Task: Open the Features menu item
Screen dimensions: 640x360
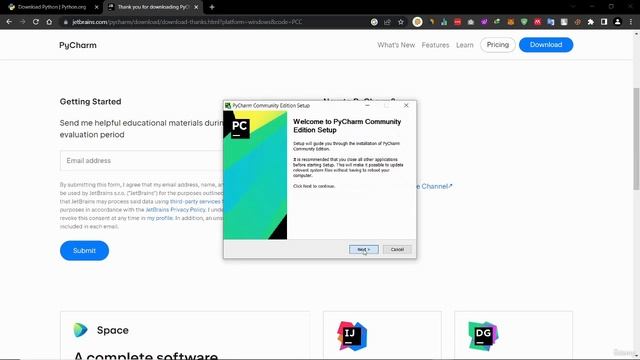Action: click(x=436, y=45)
